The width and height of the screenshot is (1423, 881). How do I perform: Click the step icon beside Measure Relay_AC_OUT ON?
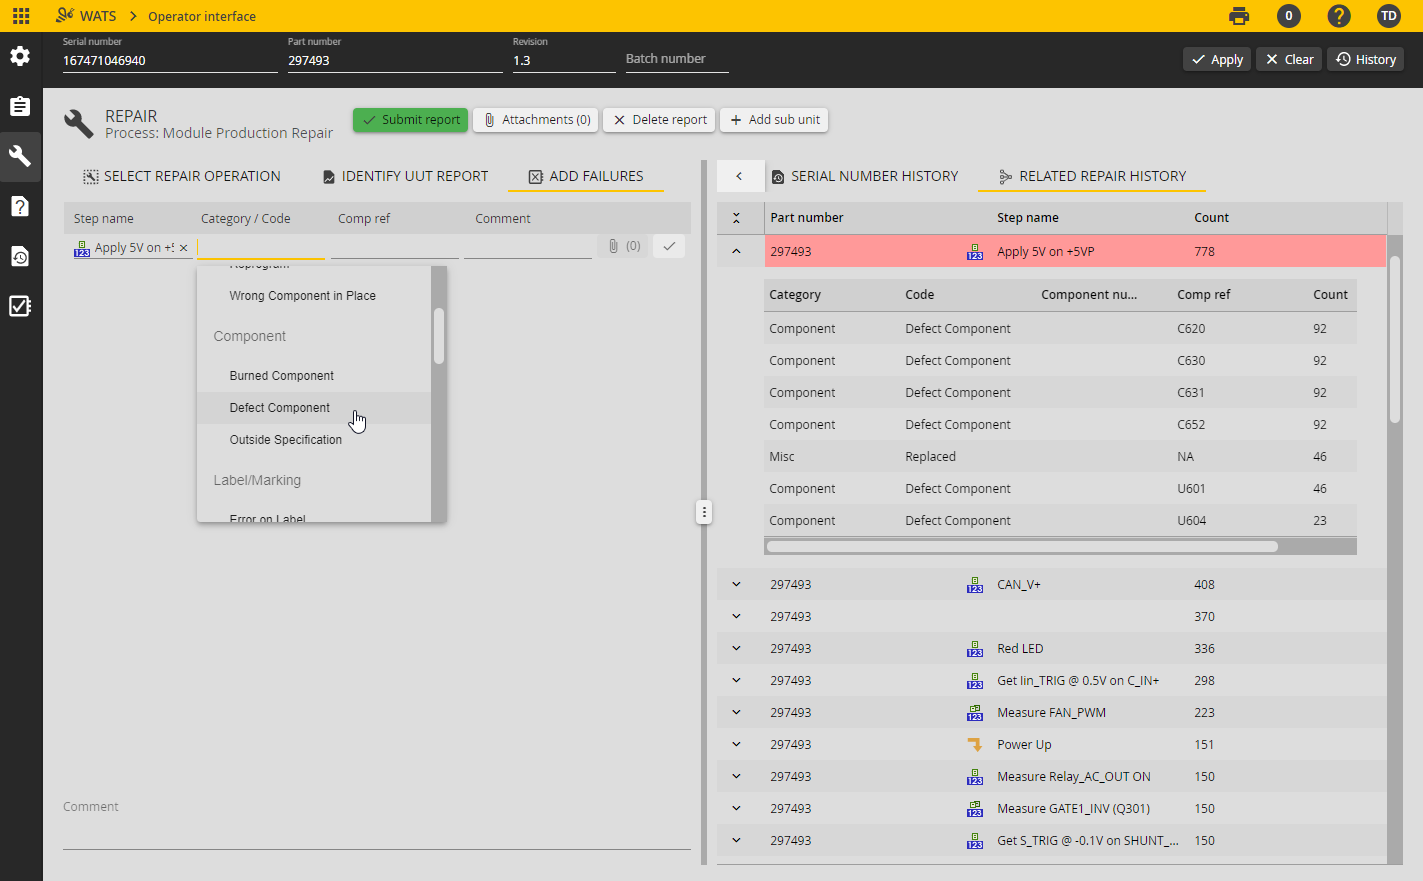click(x=975, y=777)
